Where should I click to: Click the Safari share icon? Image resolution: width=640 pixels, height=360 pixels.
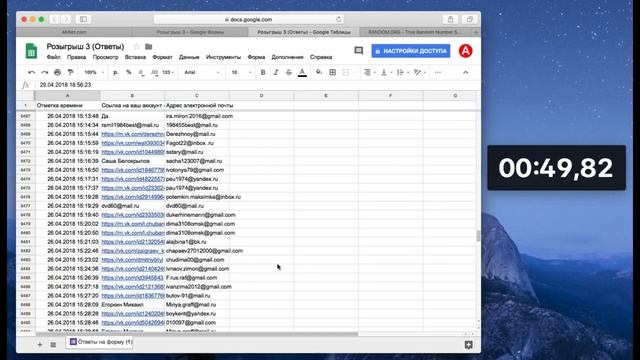point(450,19)
